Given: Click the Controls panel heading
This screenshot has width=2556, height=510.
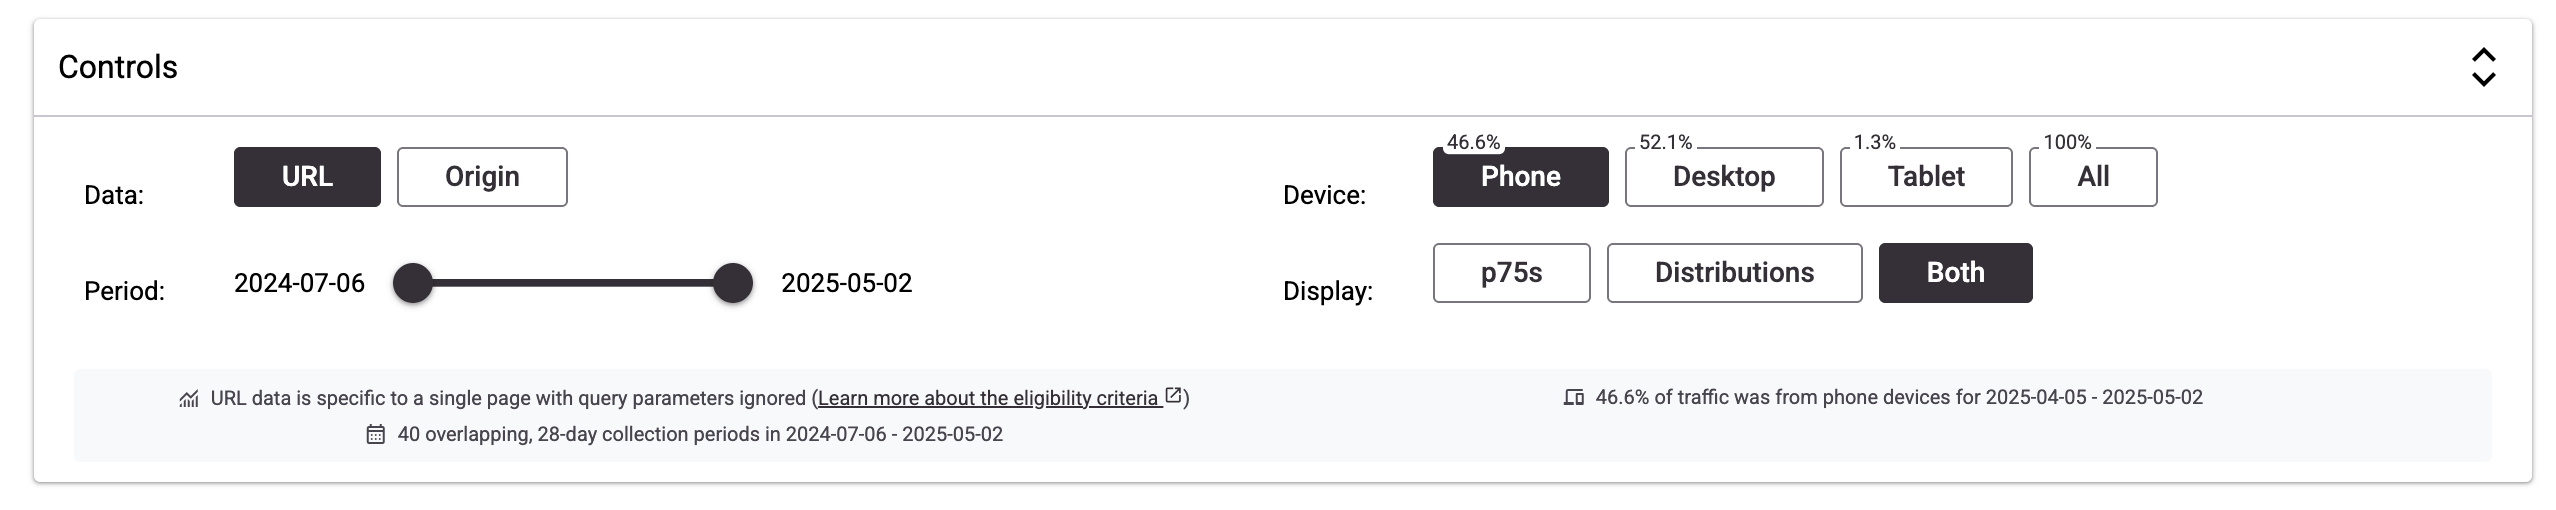Looking at the screenshot, I should (x=118, y=67).
